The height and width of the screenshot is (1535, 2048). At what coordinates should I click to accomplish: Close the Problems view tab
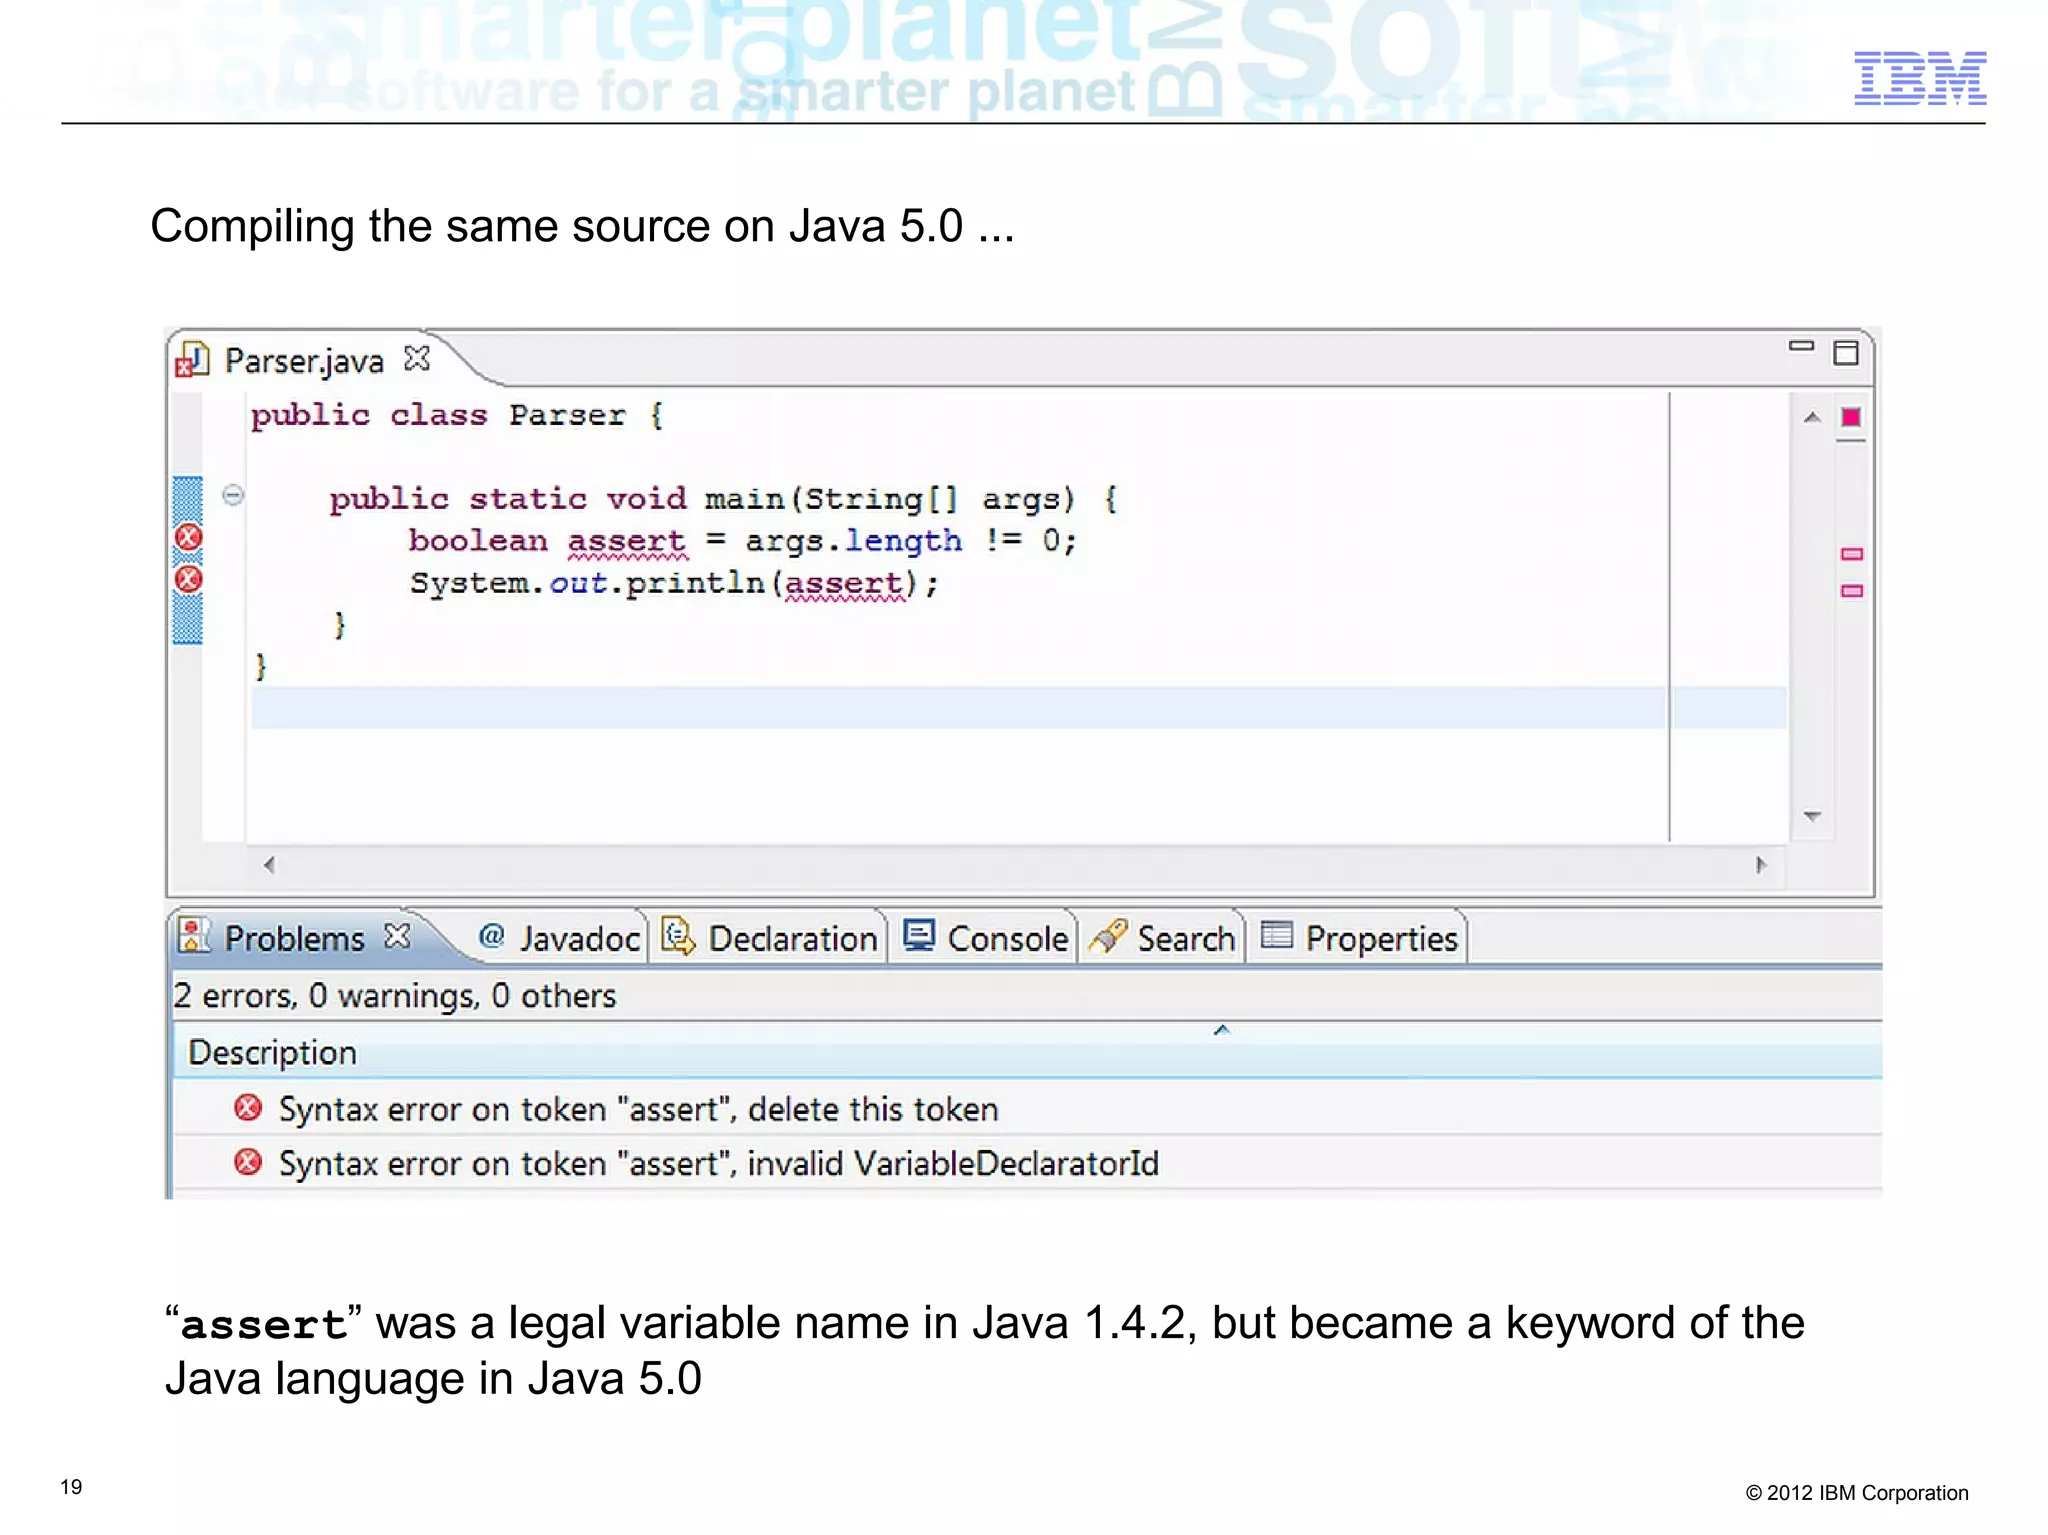397,936
